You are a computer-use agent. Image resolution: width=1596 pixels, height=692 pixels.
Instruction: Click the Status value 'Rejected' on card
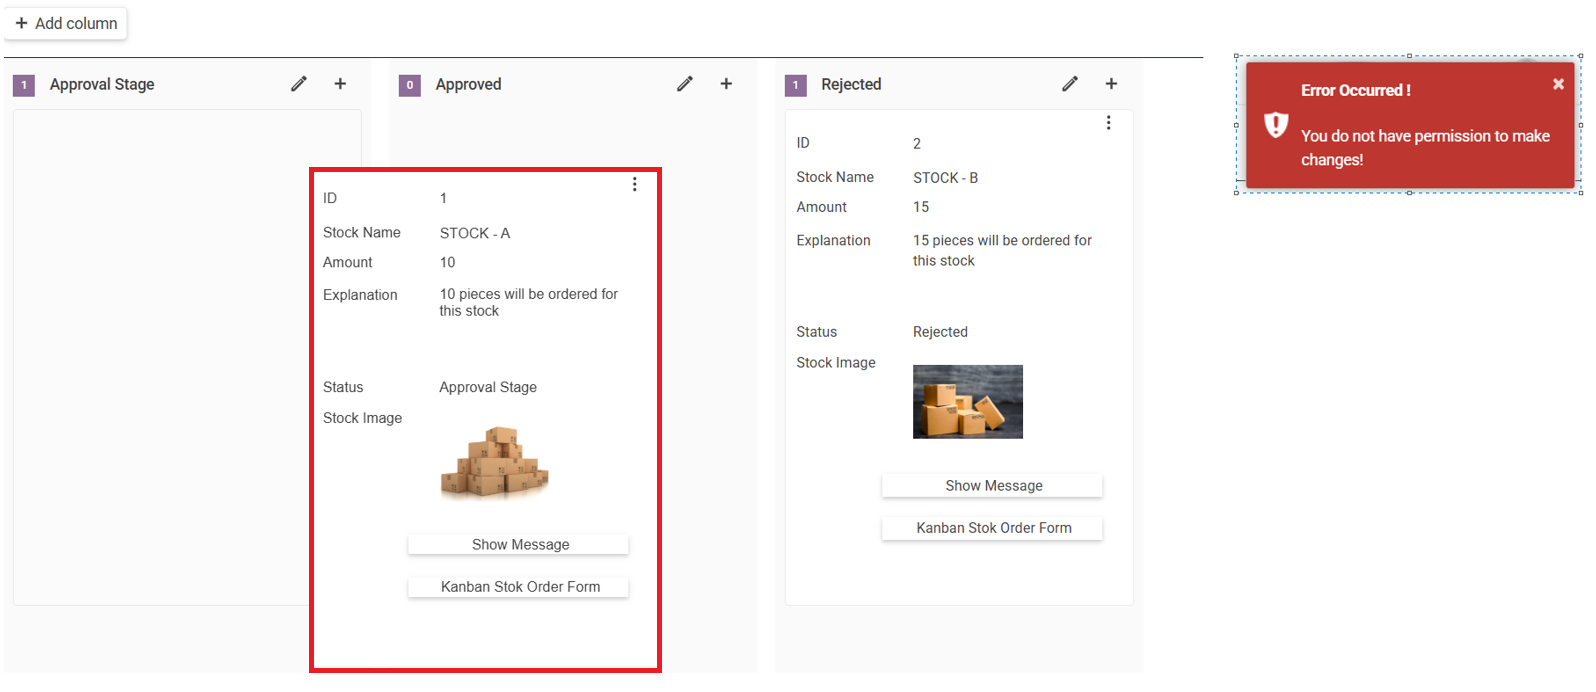pyautogui.click(x=940, y=332)
